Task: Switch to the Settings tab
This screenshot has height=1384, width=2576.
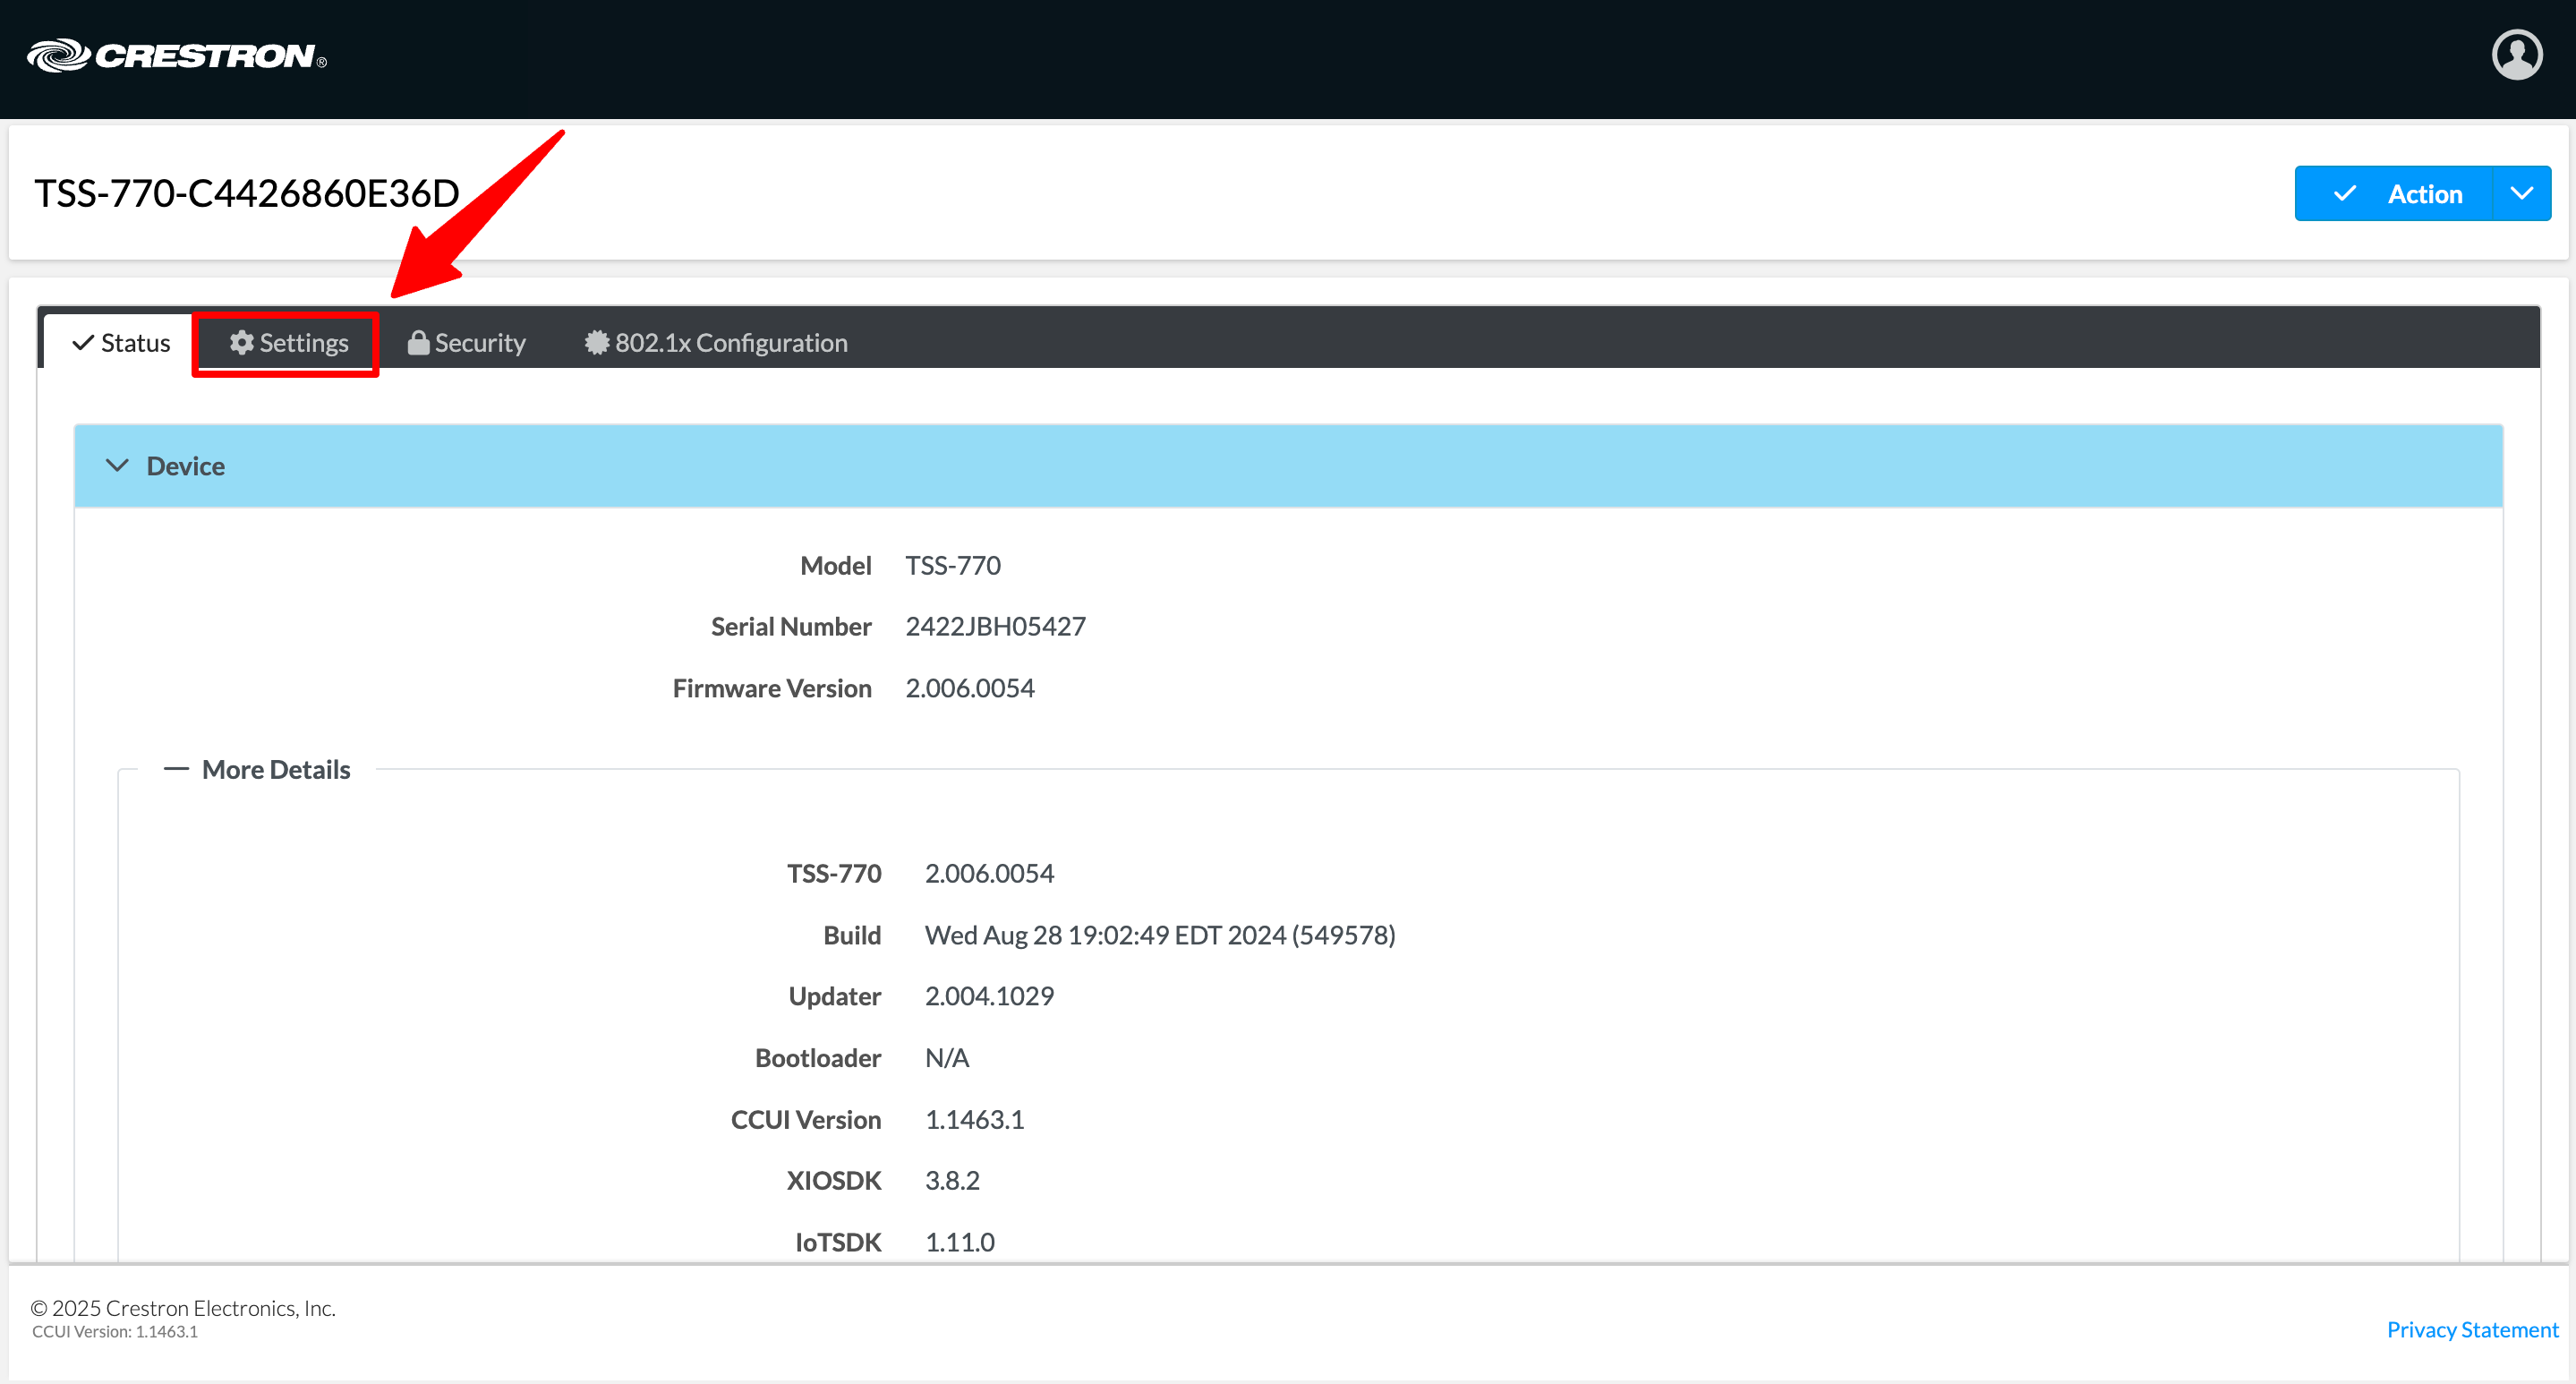Action: [x=288, y=343]
